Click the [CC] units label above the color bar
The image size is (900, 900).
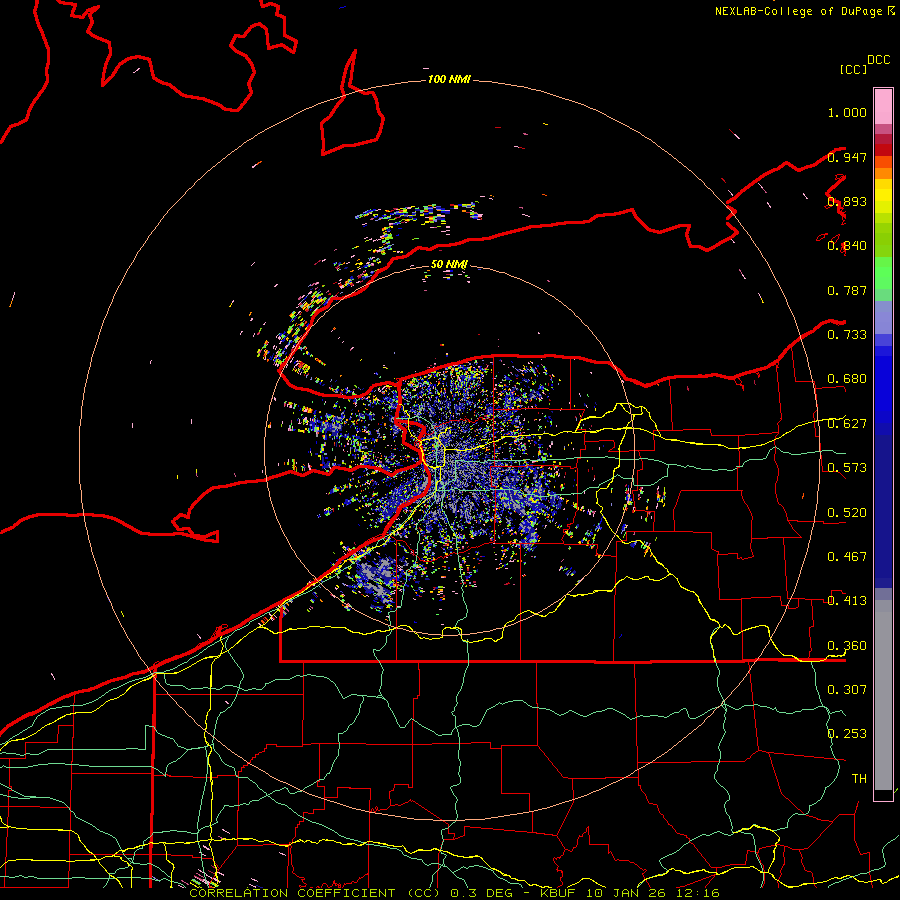click(x=853, y=69)
